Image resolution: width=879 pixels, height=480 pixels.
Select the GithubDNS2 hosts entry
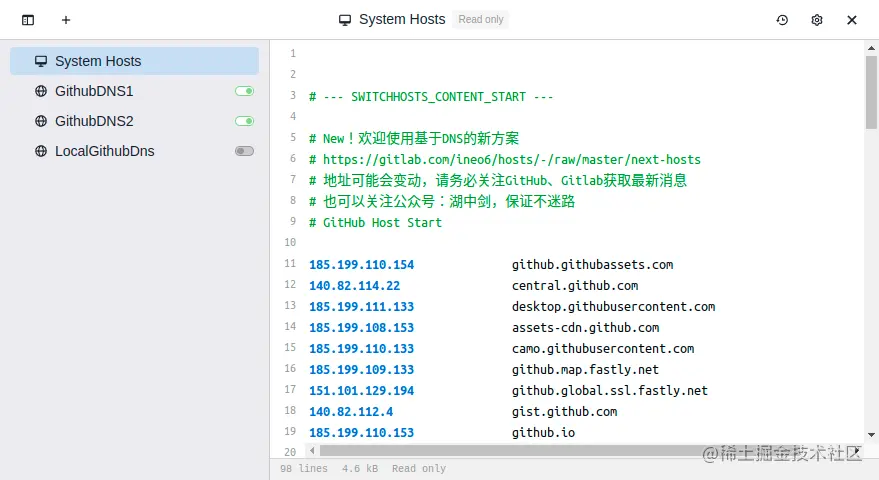135,121
